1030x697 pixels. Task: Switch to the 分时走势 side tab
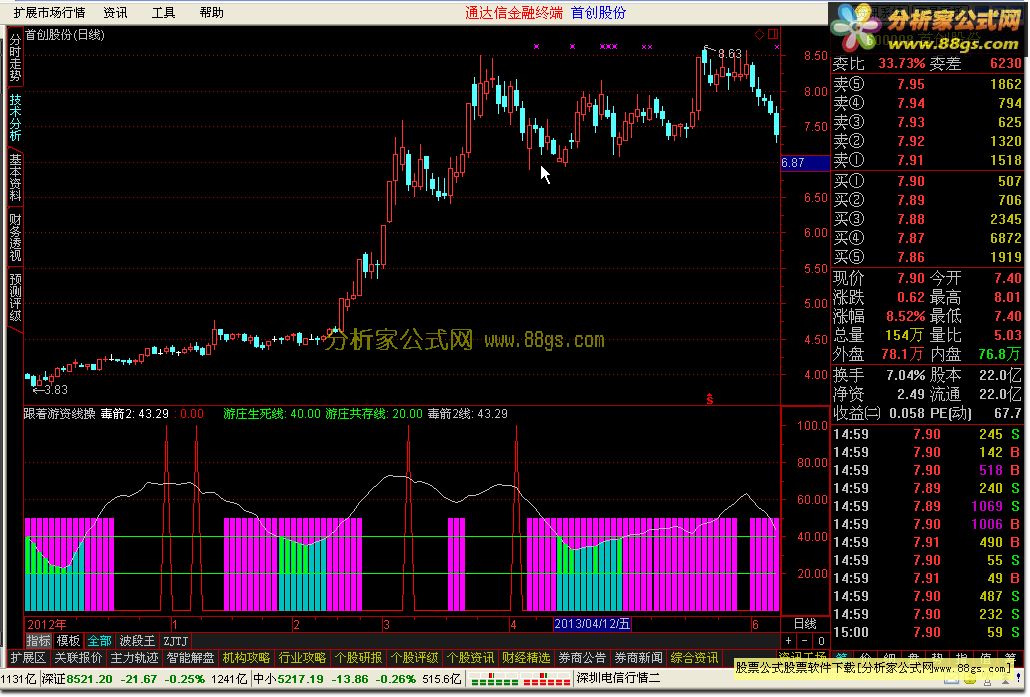pyautogui.click(x=14, y=58)
